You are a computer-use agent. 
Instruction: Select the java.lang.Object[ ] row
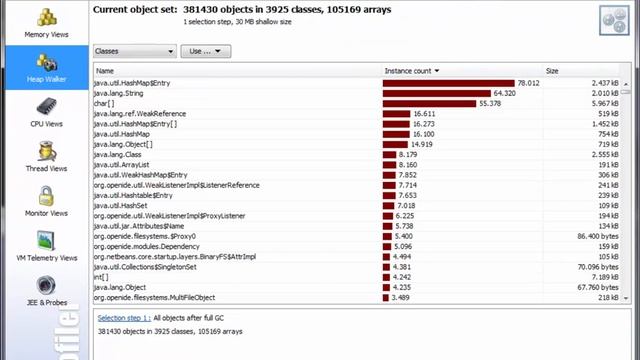tap(357, 144)
